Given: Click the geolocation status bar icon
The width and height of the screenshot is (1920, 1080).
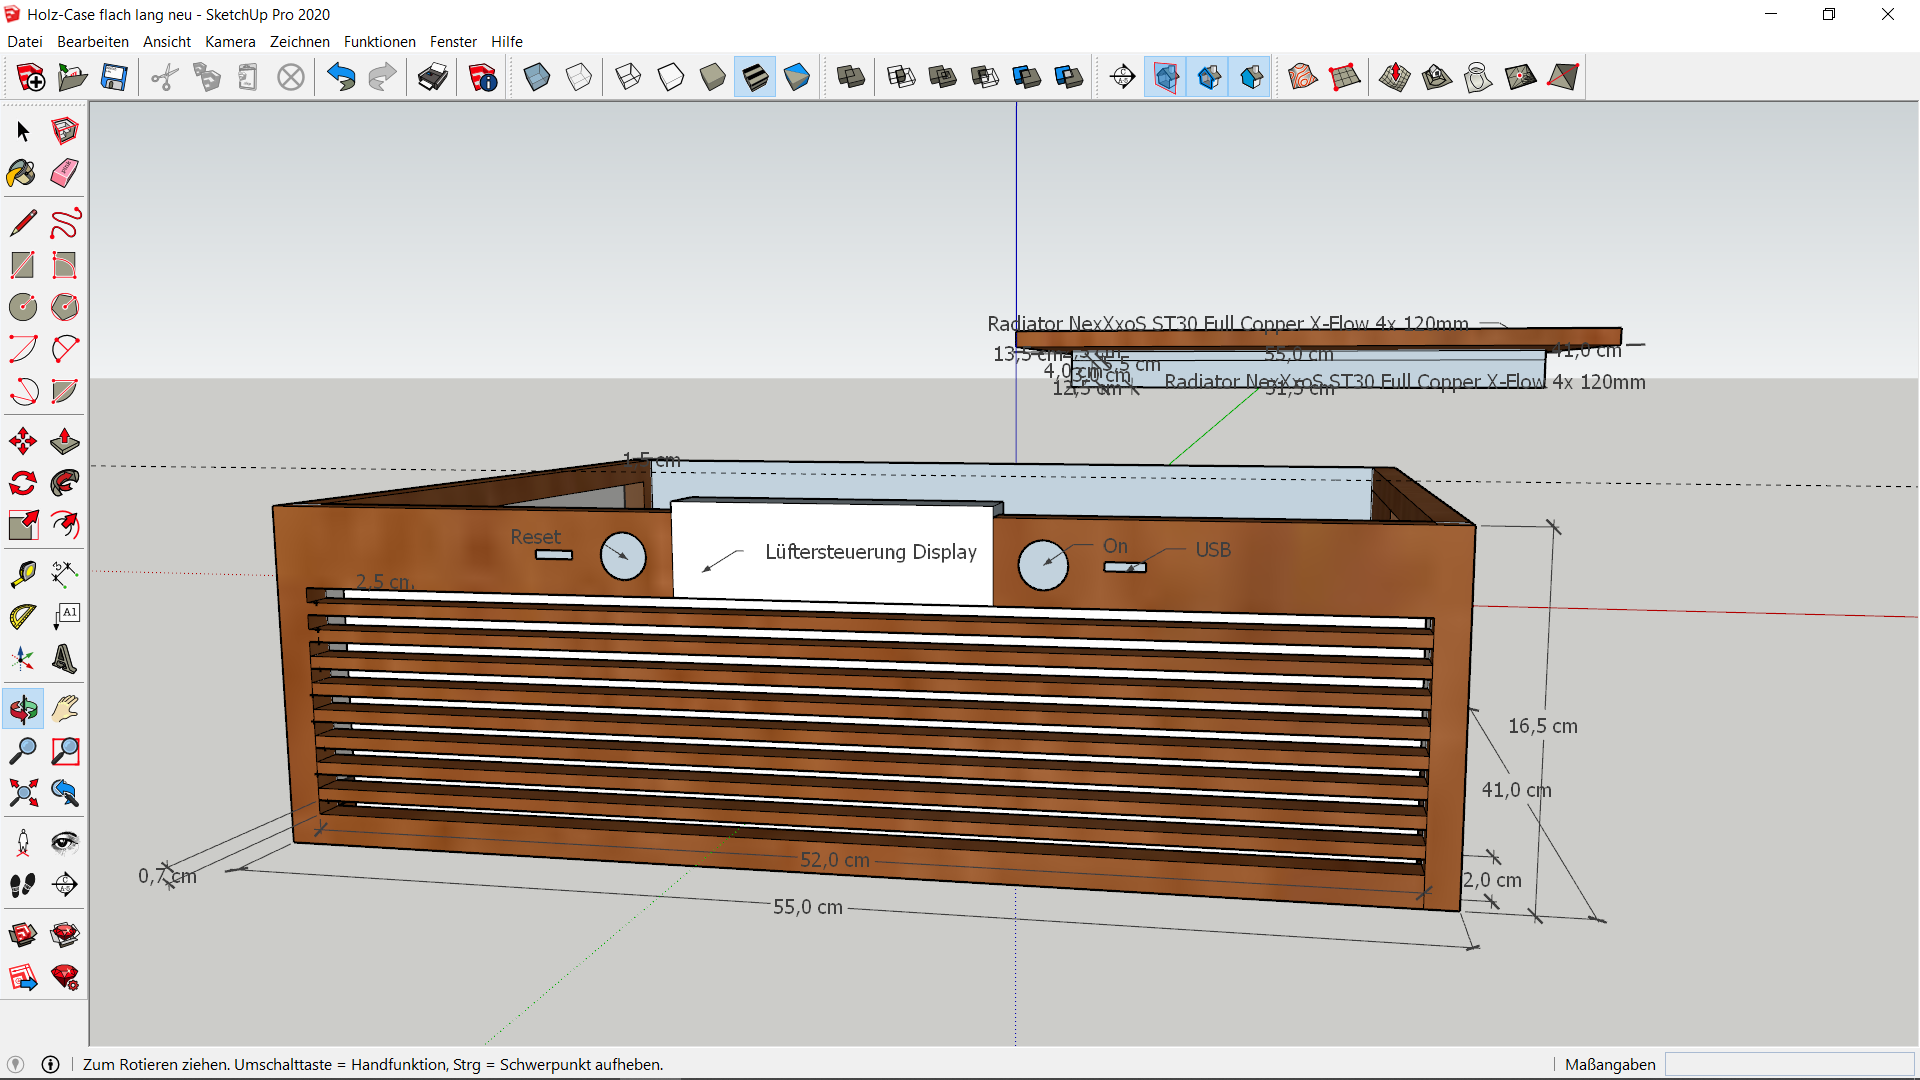Looking at the screenshot, I should [x=15, y=1064].
